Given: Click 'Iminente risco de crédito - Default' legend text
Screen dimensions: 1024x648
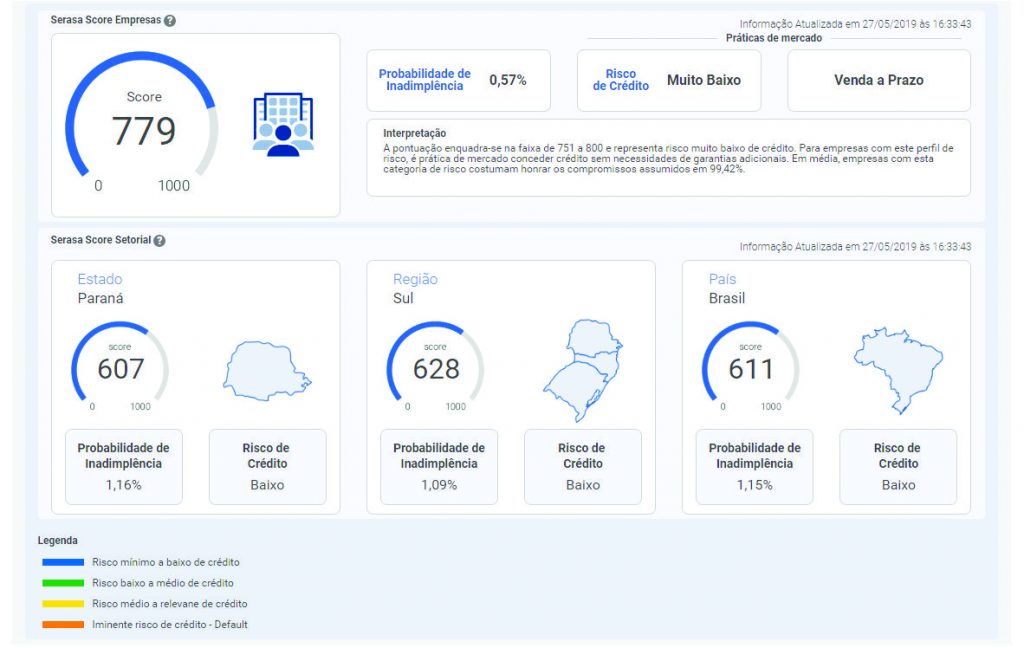Looking at the screenshot, I should pos(170,624).
